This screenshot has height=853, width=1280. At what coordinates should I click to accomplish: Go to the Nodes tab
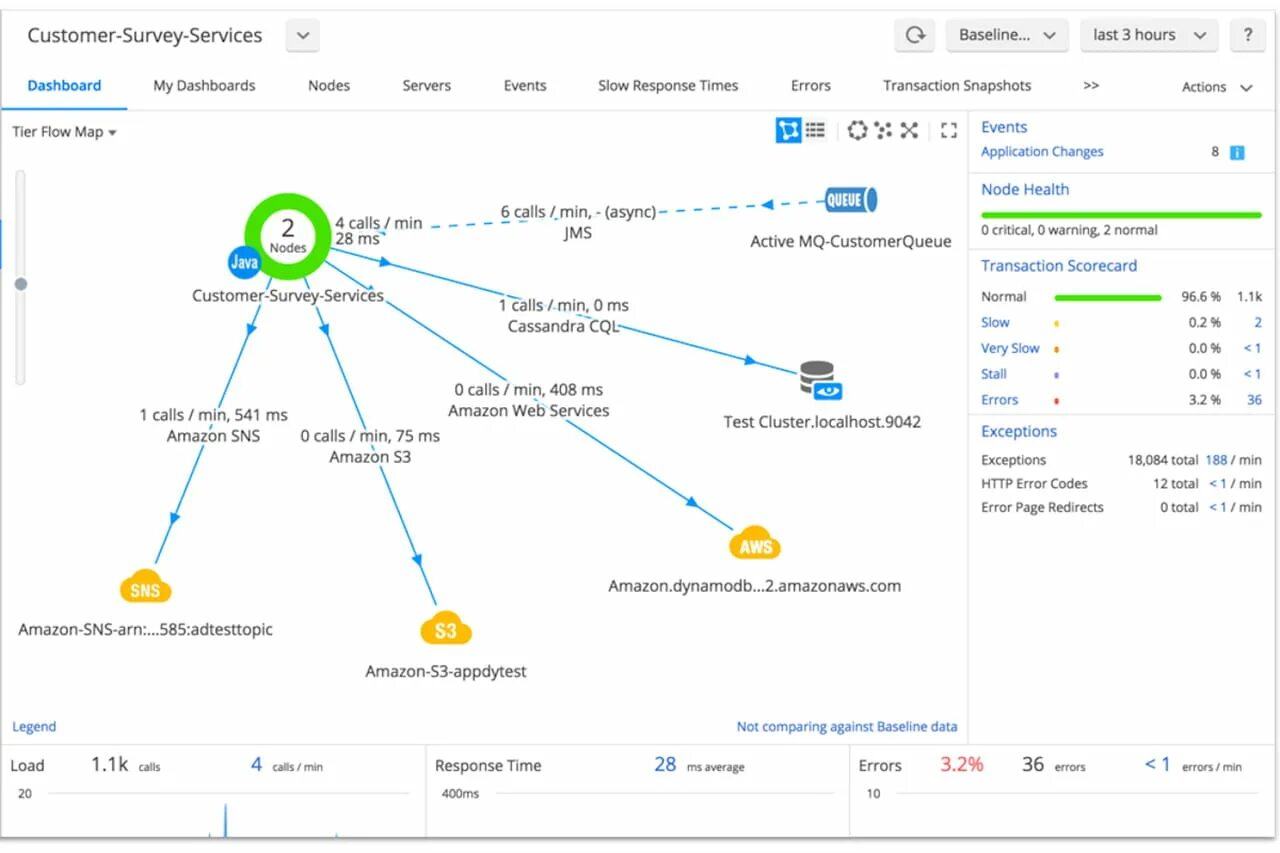tap(329, 86)
